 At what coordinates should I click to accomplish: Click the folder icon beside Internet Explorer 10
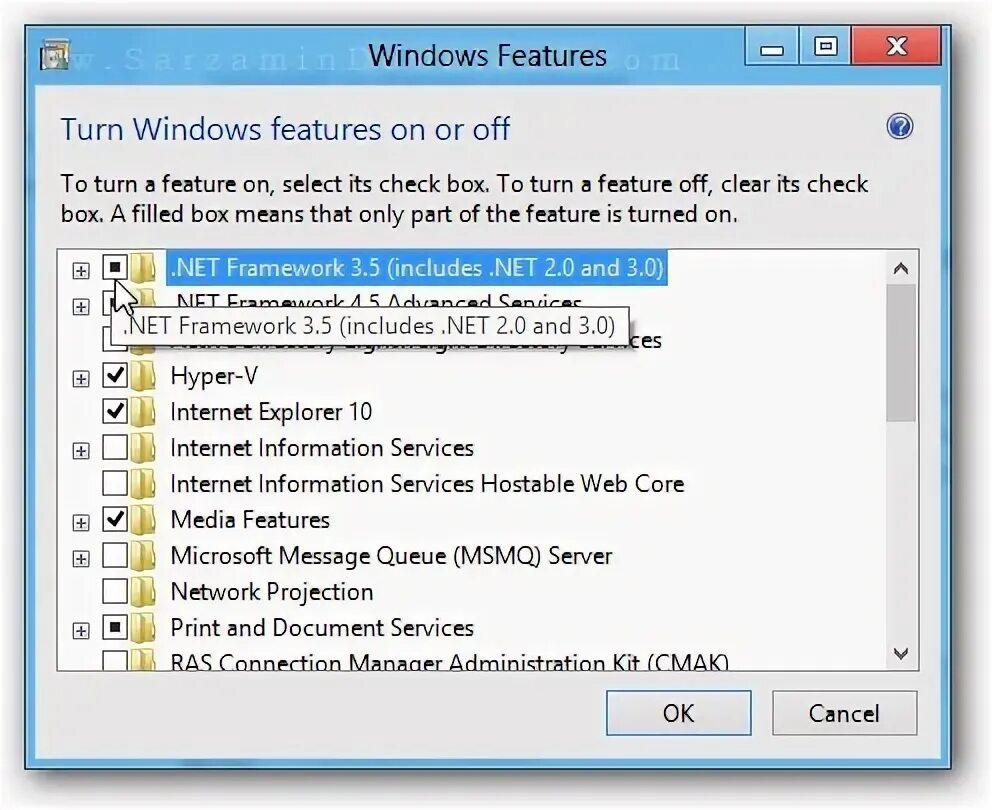[144, 413]
